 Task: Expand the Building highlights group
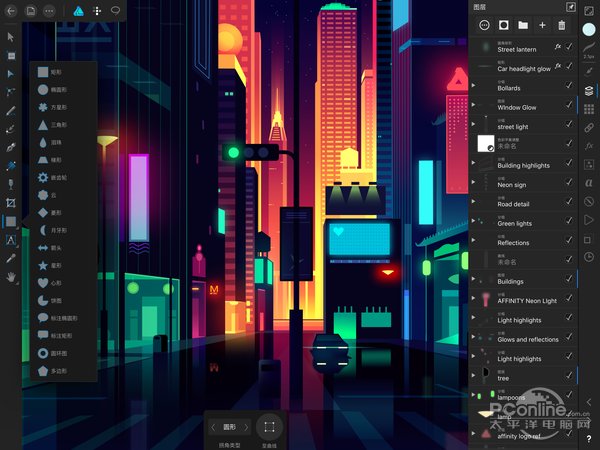[473, 163]
